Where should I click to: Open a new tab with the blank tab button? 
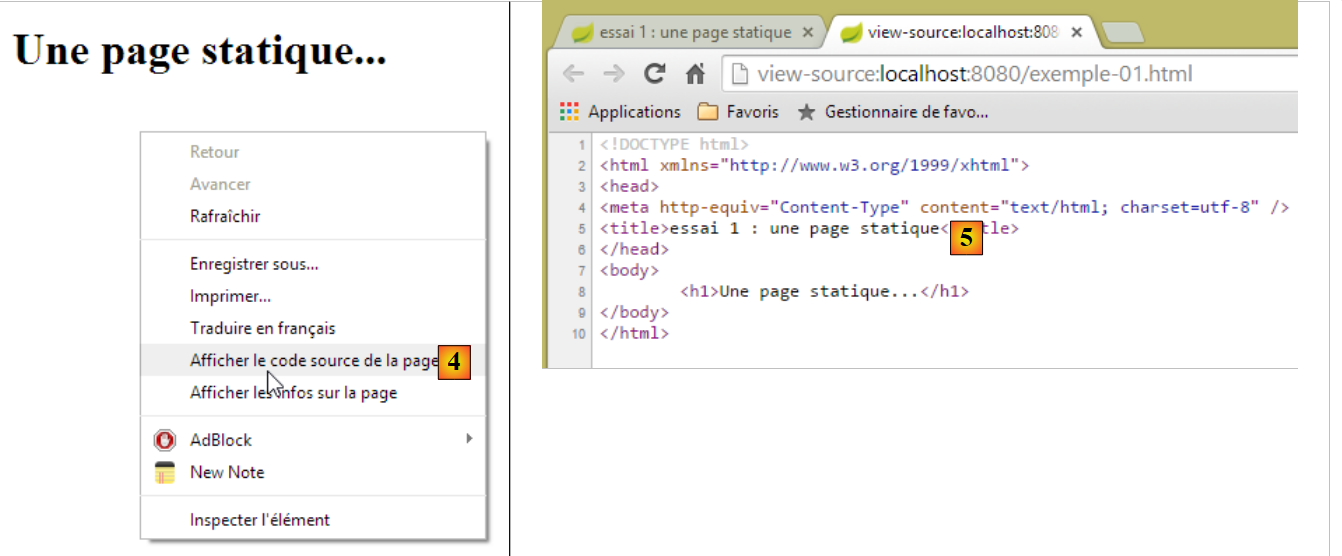tap(1123, 33)
